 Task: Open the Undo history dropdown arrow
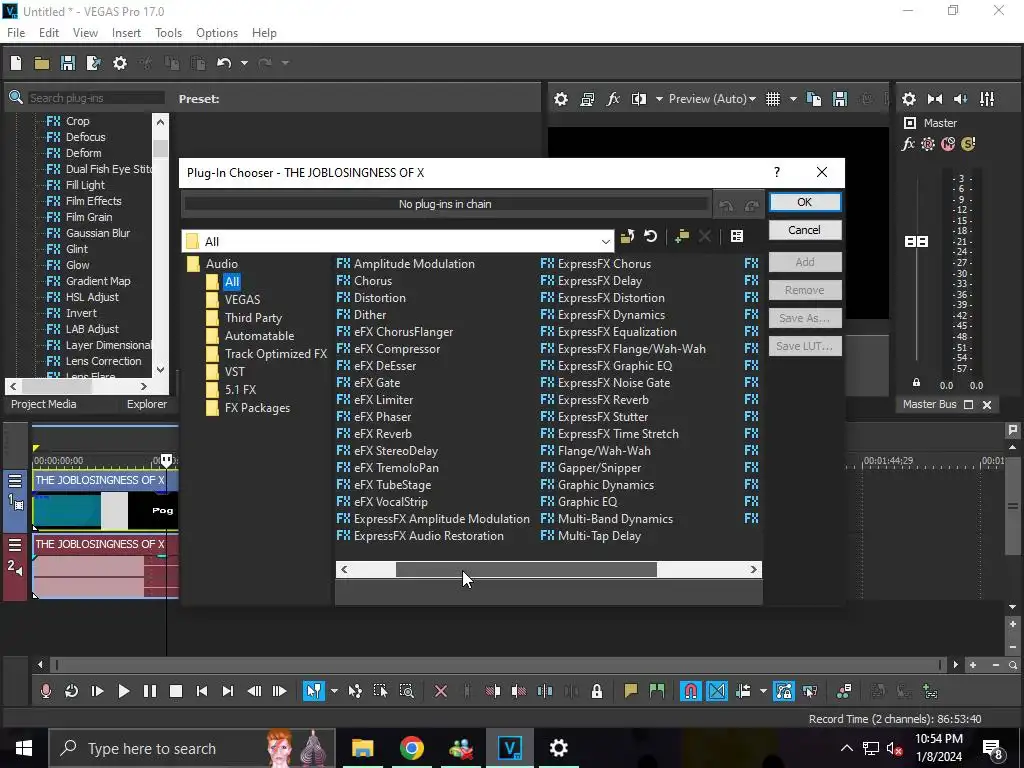click(244, 63)
